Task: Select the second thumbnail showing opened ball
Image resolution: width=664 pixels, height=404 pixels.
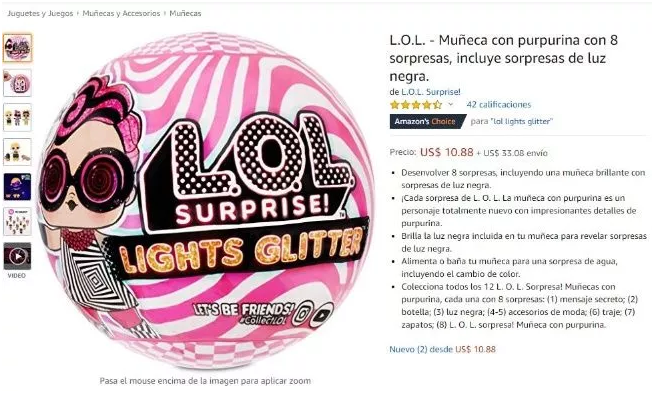Action: click(17, 83)
